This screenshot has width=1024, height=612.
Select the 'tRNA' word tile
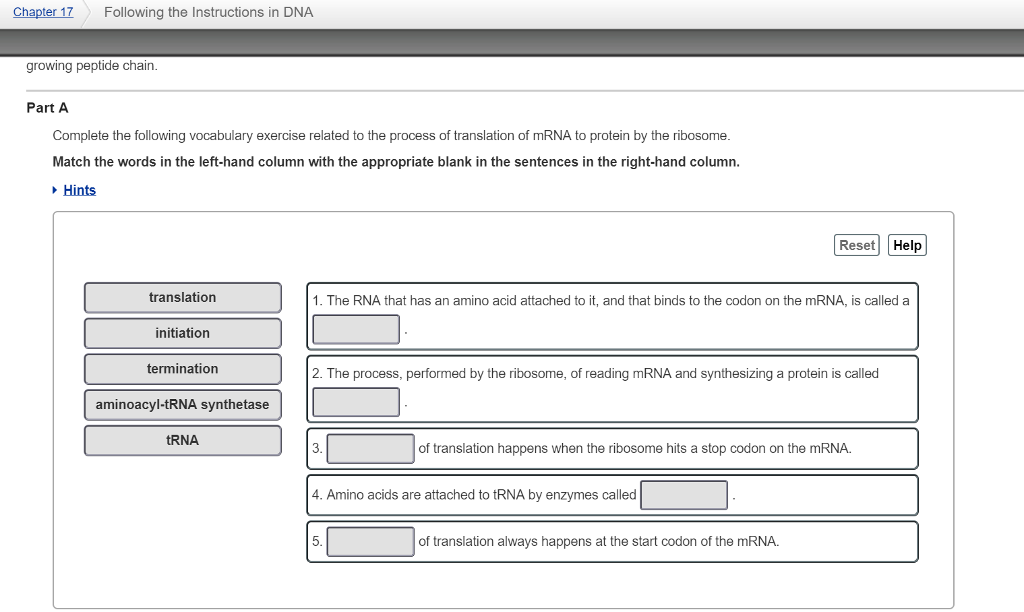tap(183, 440)
